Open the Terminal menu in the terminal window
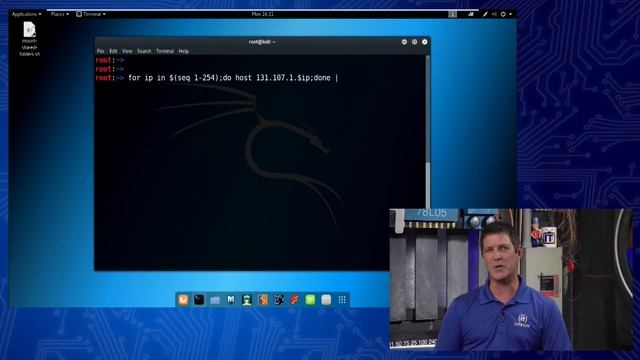Viewport: 640px width, 360px height. pos(165,51)
